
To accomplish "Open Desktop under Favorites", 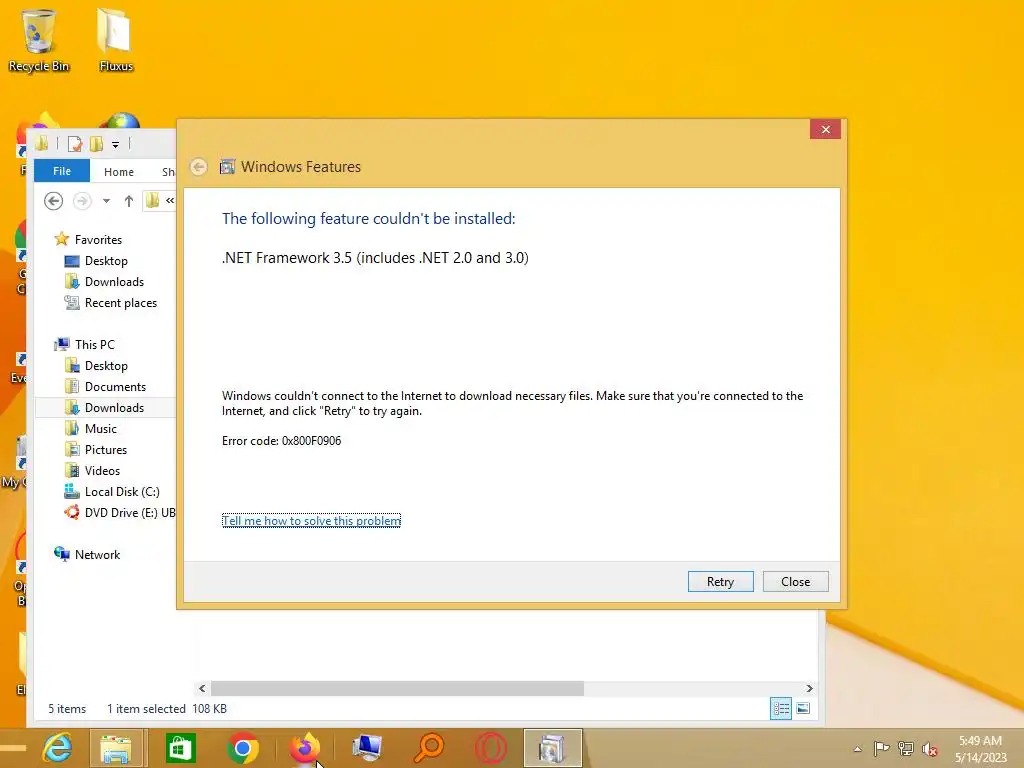I will (x=106, y=261).
